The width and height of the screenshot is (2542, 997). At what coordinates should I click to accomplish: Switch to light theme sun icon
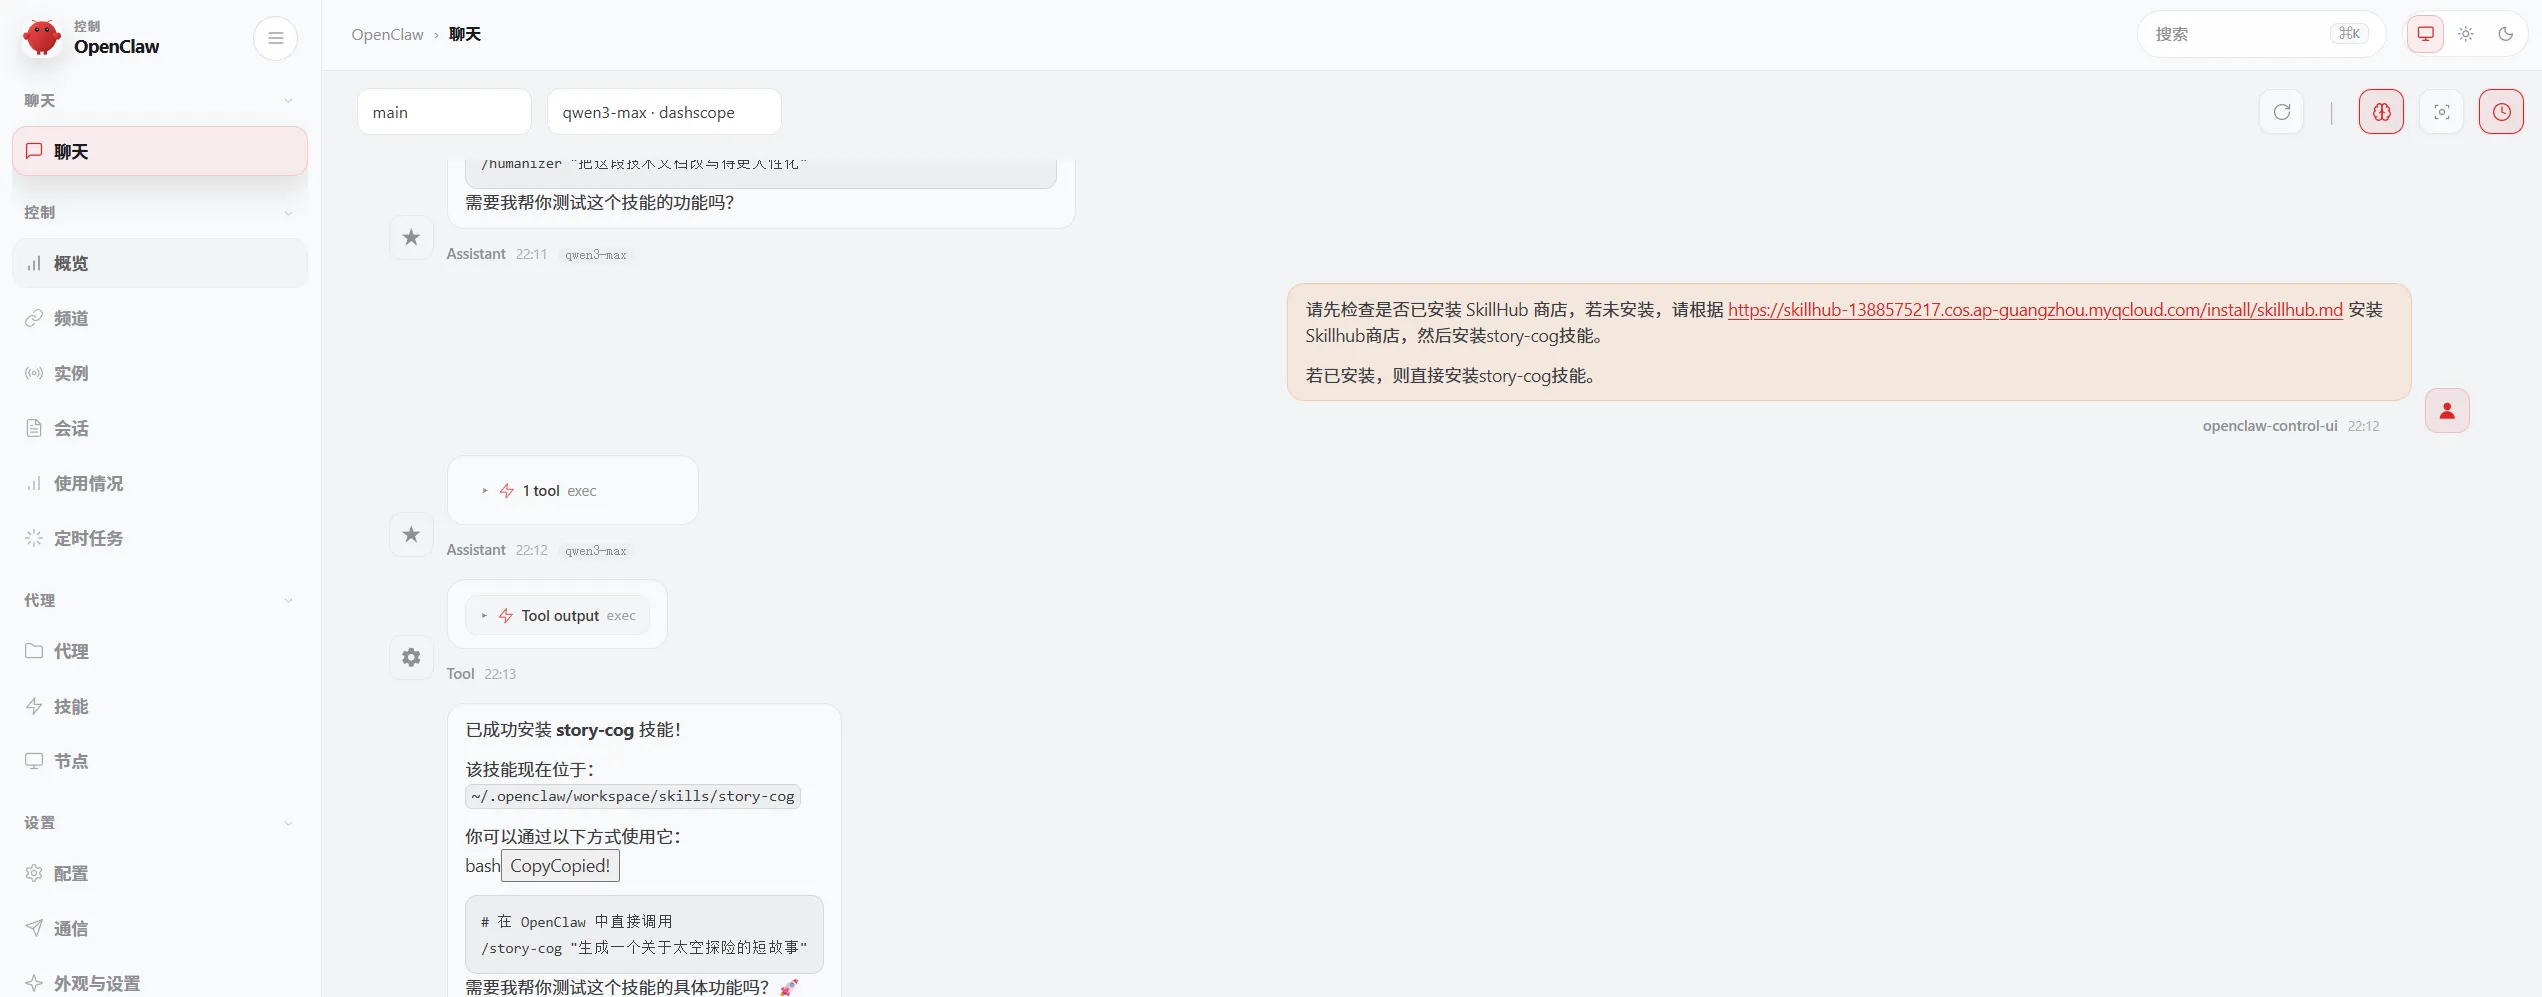[x=2465, y=34]
